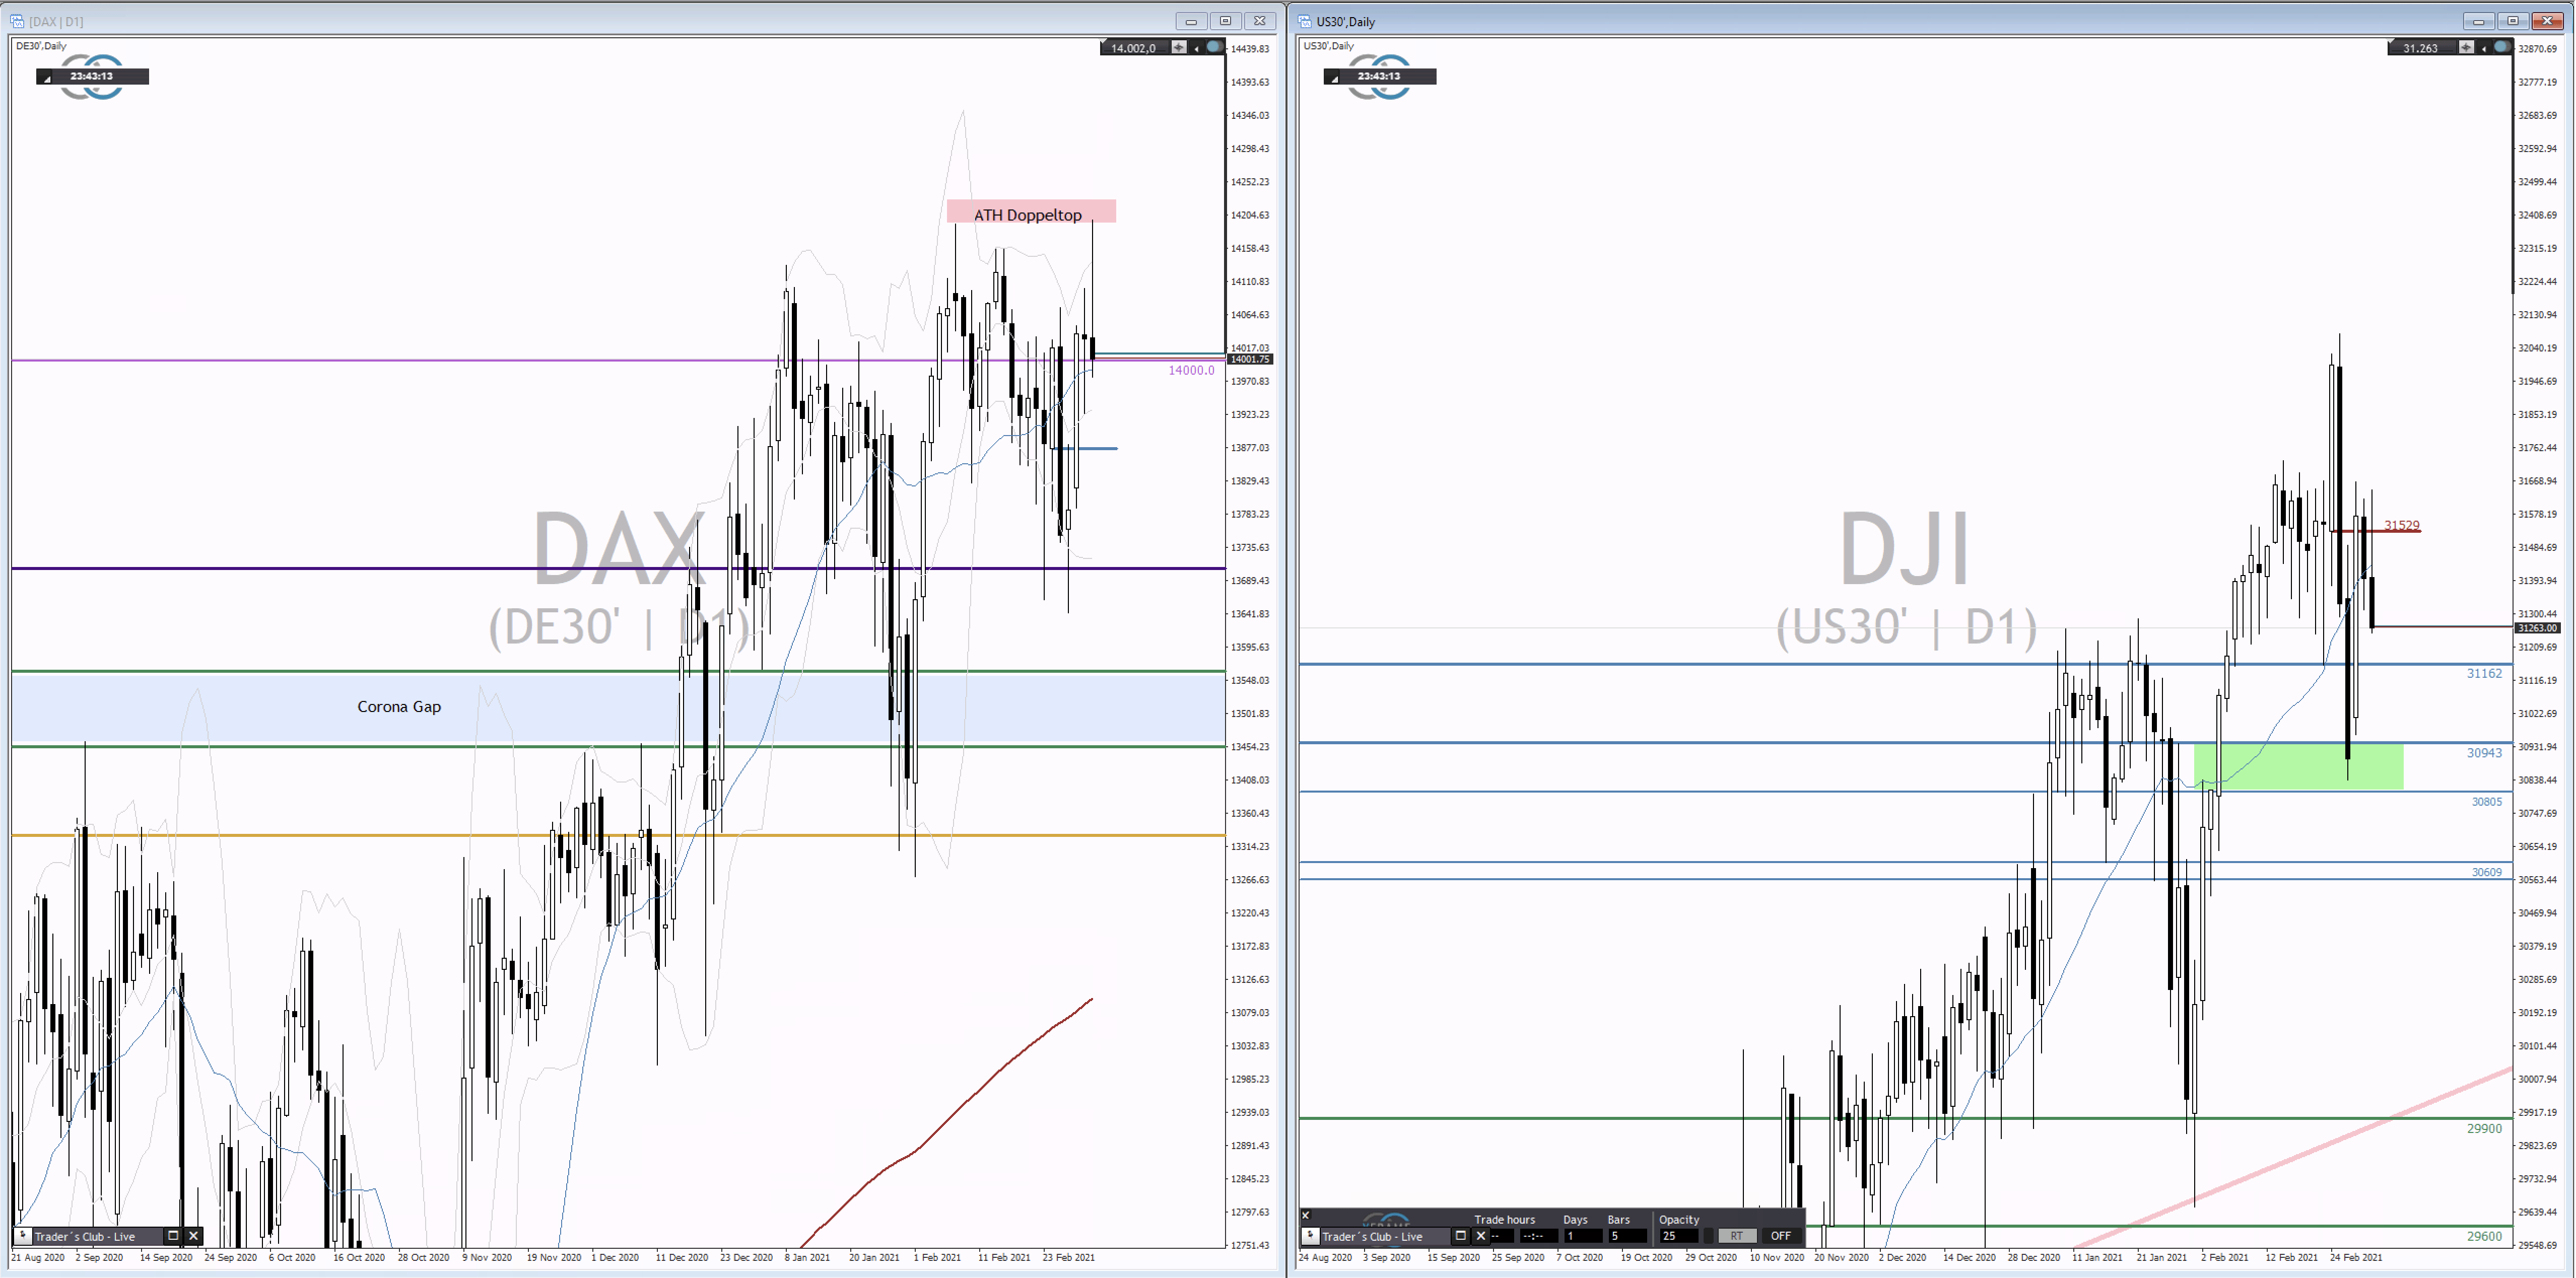Click the left arrow in DAX price panel
The height and width of the screenshot is (1278, 2576).
point(1197,49)
